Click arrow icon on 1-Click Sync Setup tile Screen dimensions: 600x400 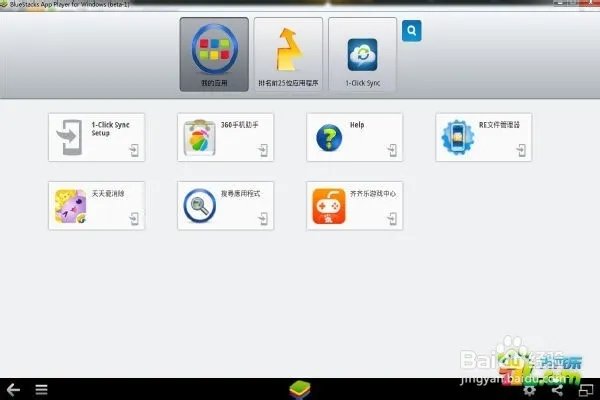[134, 150]
